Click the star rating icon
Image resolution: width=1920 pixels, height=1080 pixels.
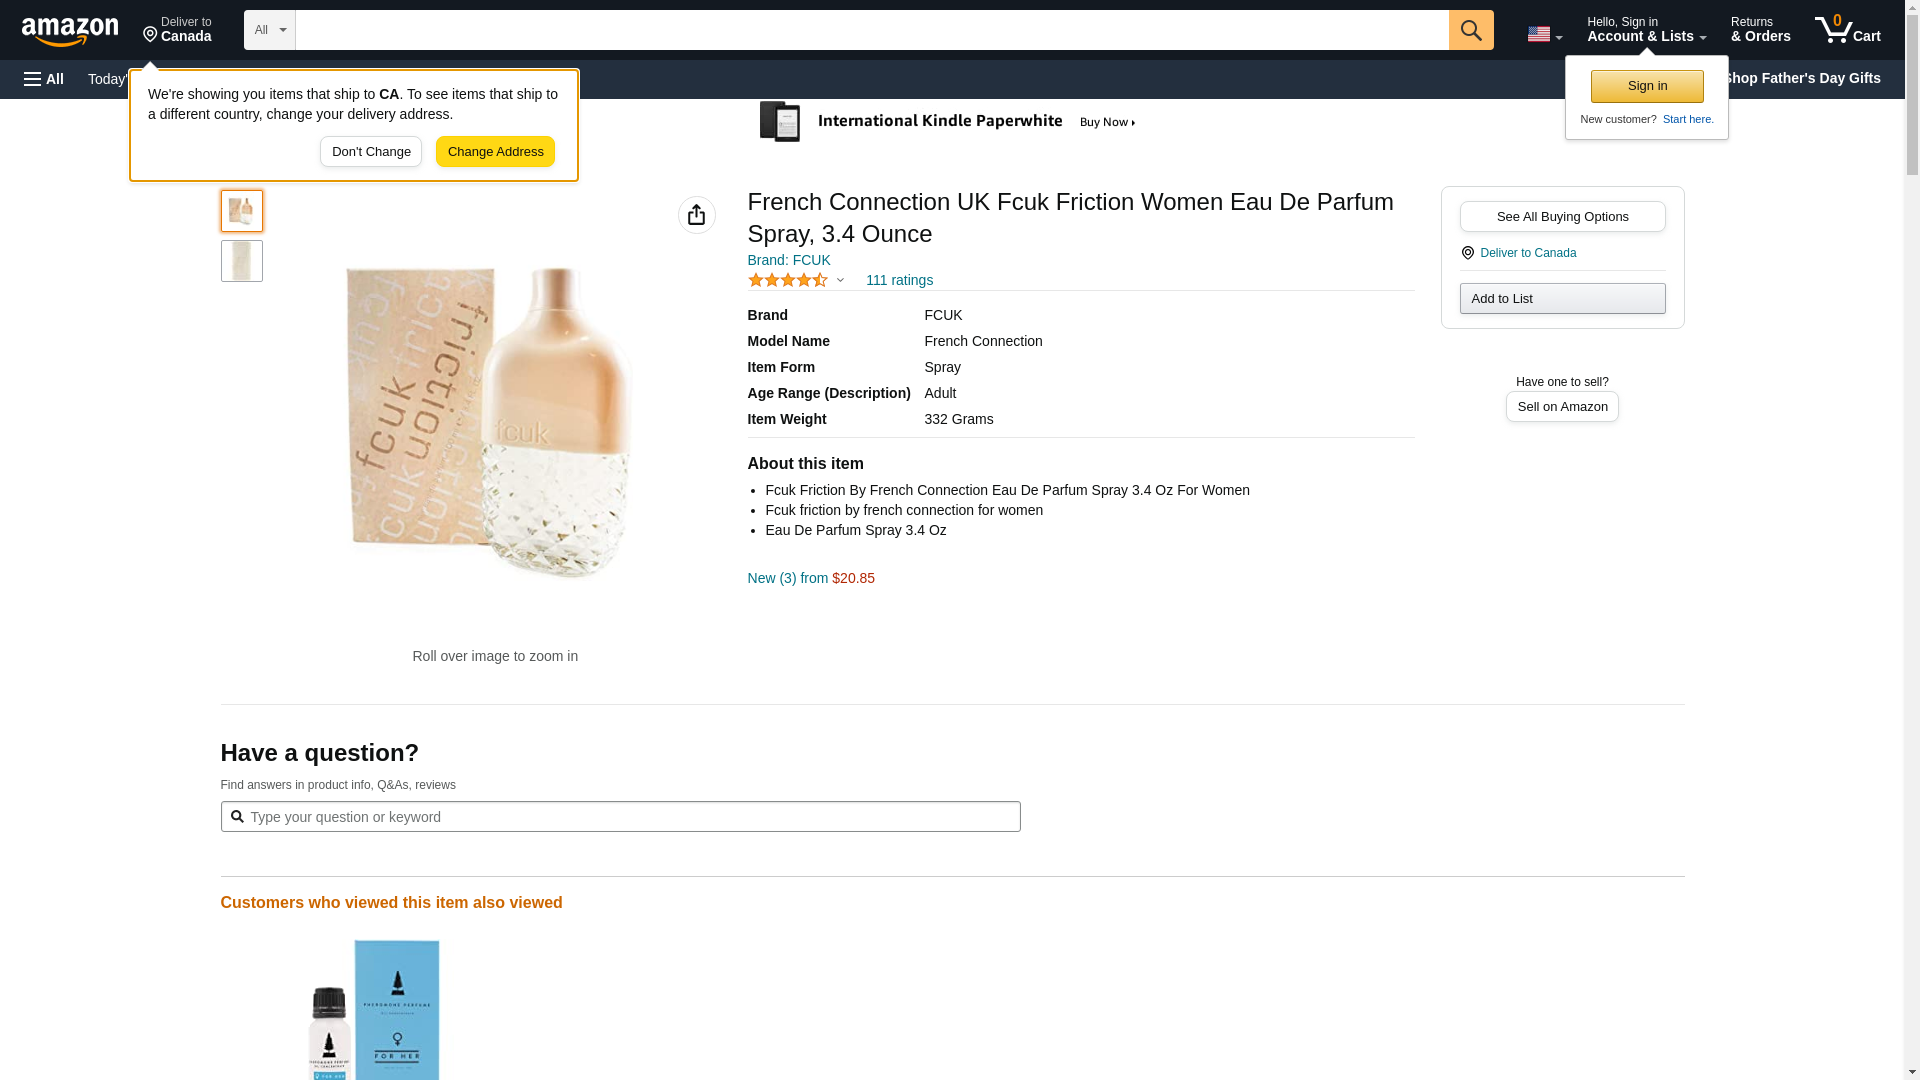pyautogui.click(x=788, y=281)
